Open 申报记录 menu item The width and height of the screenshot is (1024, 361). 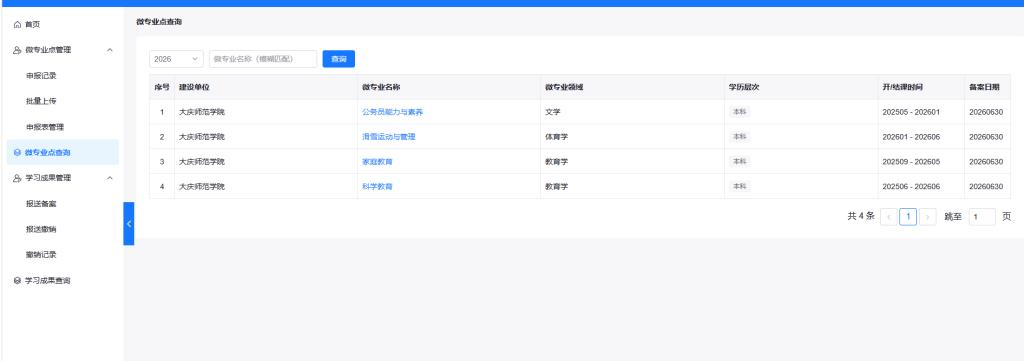click(41, 76)
